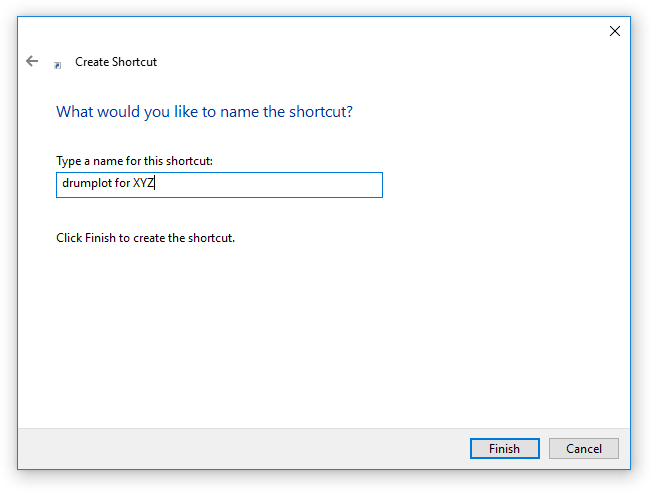Screen dimensions: 652x492
Task: Click empty space inside the name box
Action: (x=270, y=185)
